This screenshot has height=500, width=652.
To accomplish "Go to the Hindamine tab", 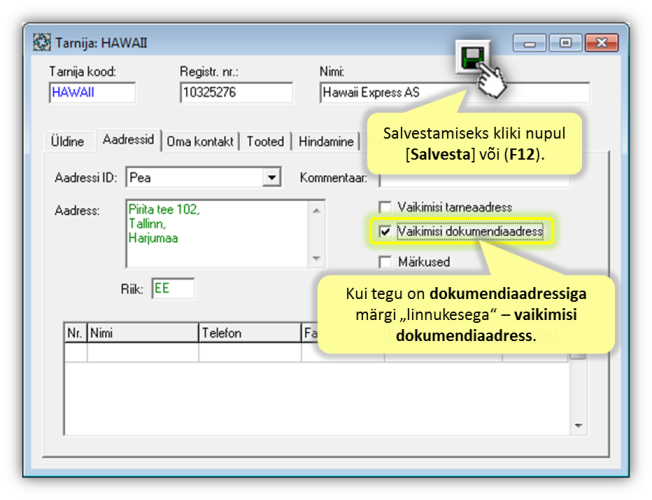I will (x=326, y=142).
